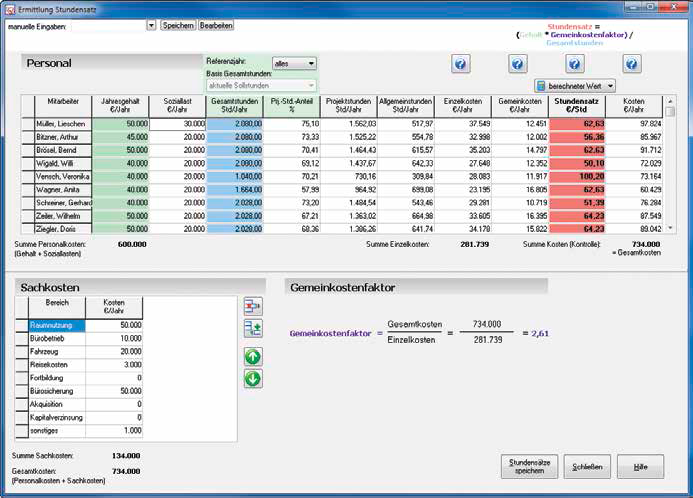The height and width of the screenshot is (498, 693).
Task: Click the Hilfe button
Action: pyautogui.click(x=640, y=467)
